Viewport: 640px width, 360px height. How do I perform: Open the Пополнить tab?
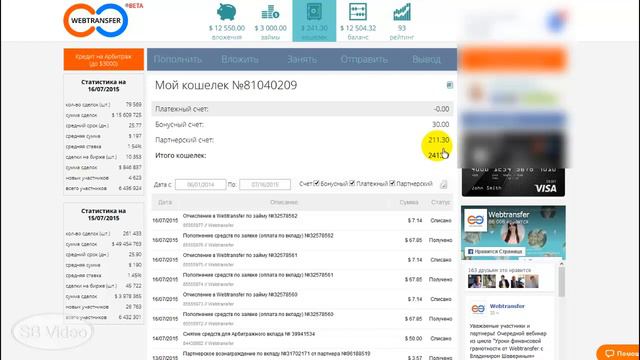pos(178,59)
